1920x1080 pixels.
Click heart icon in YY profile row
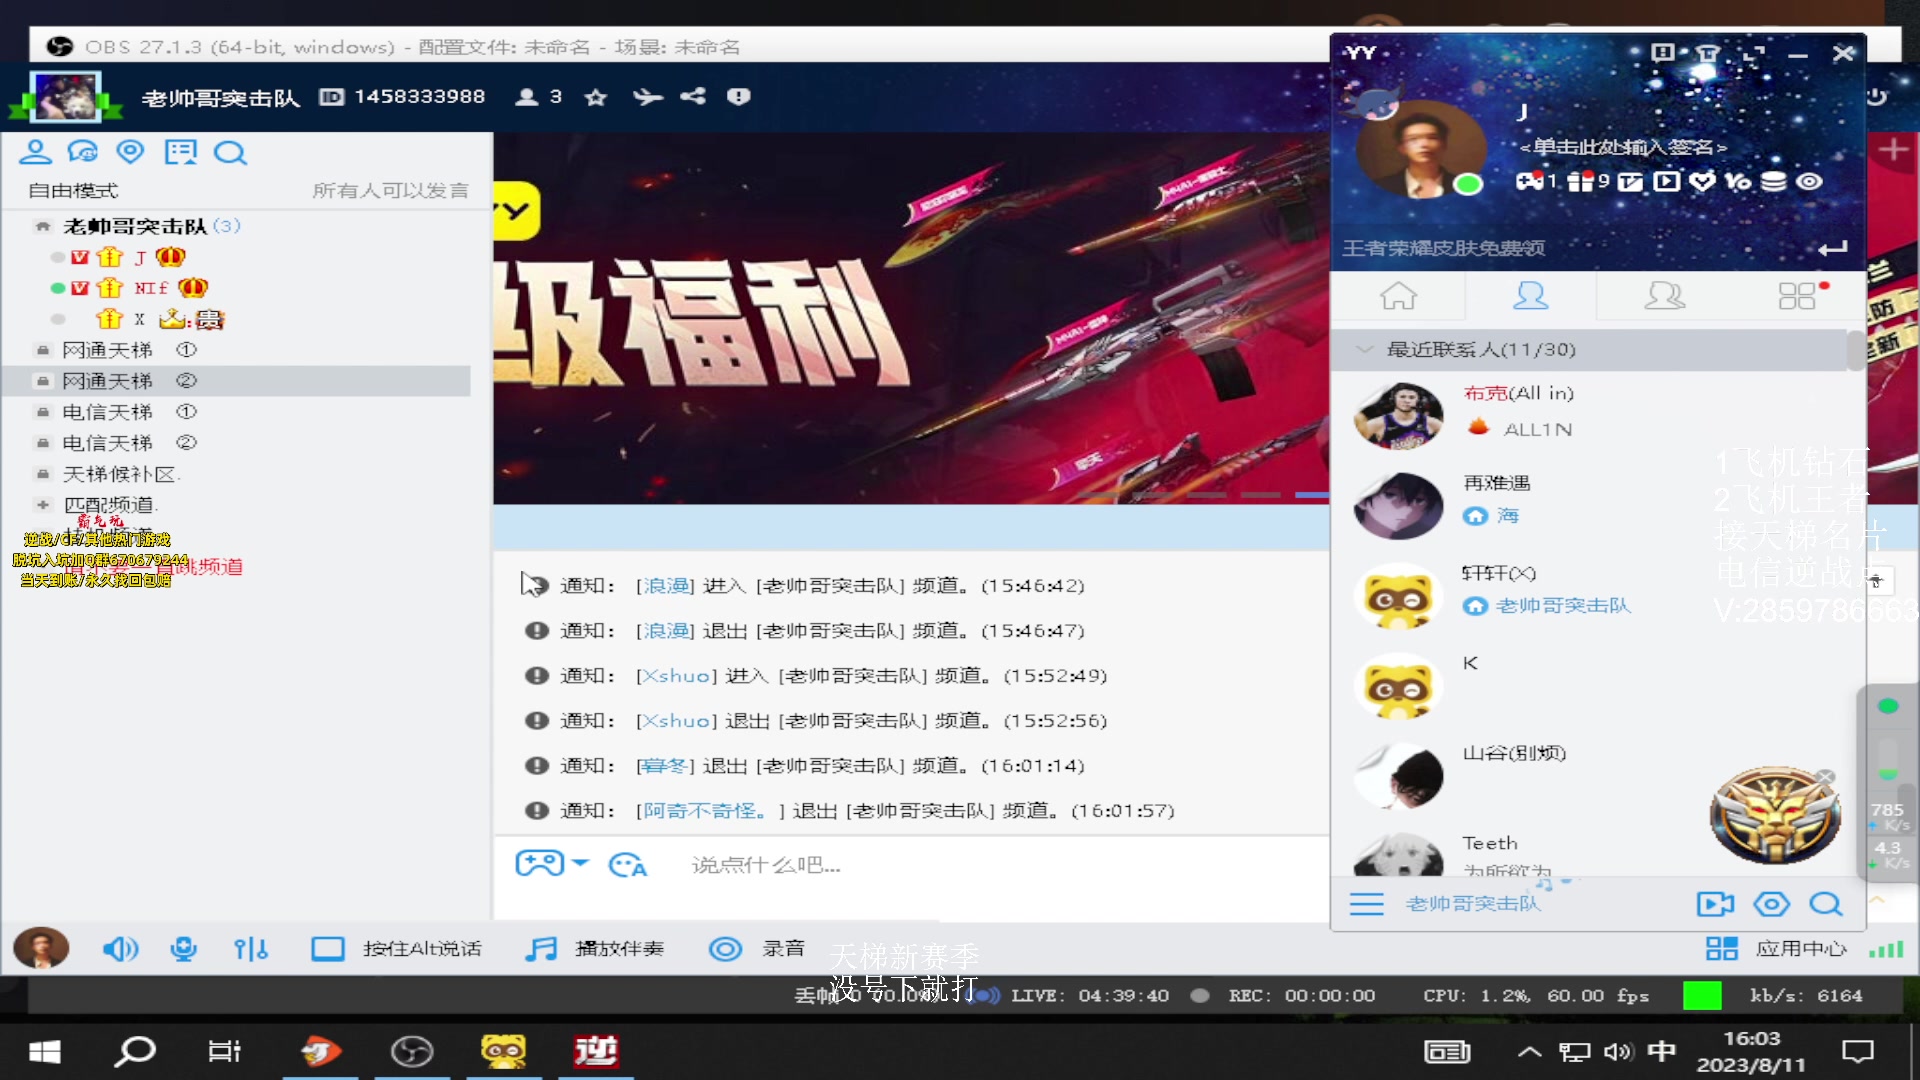pyautogui.click(x=1702, y=181)
